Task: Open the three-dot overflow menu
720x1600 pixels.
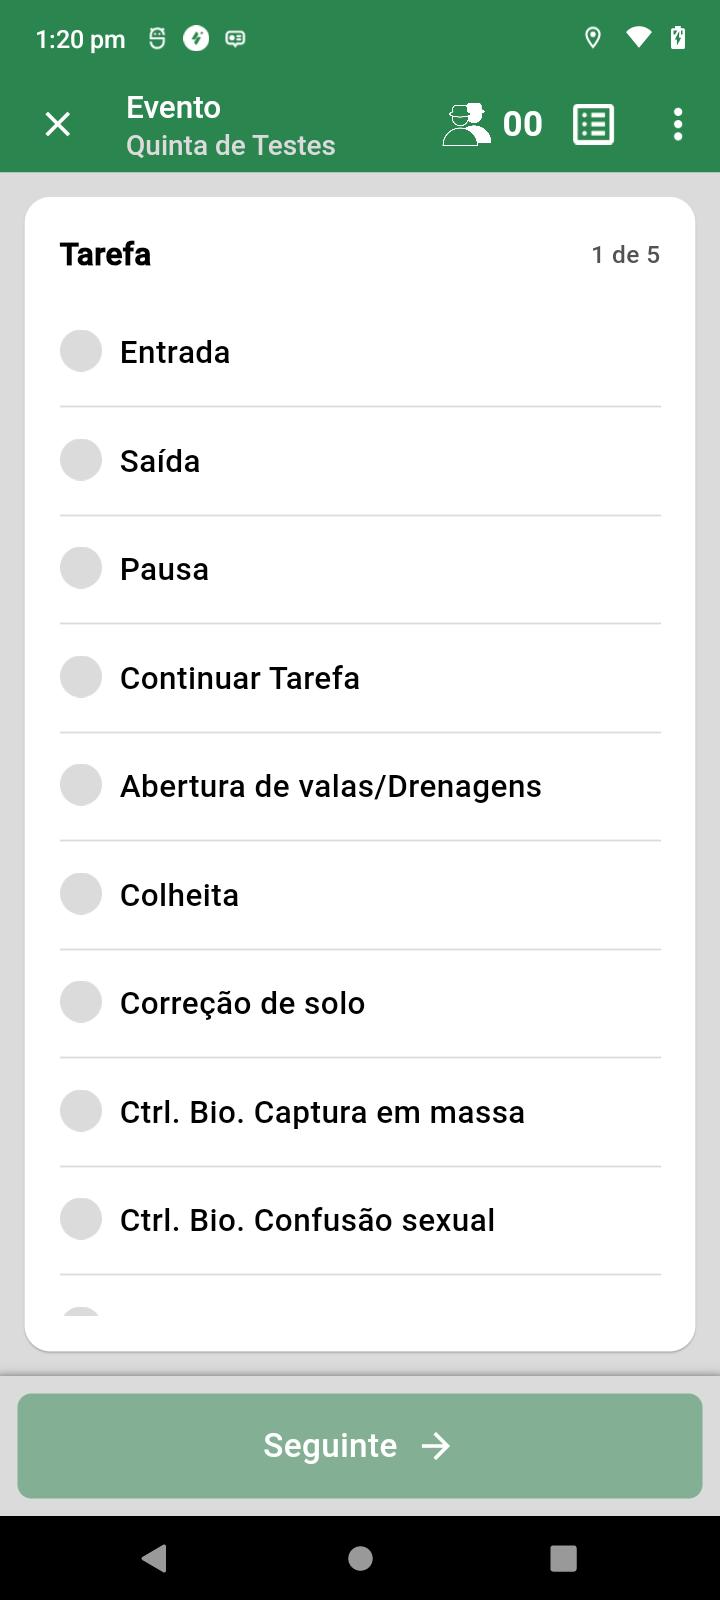Action: pos(678,124)
